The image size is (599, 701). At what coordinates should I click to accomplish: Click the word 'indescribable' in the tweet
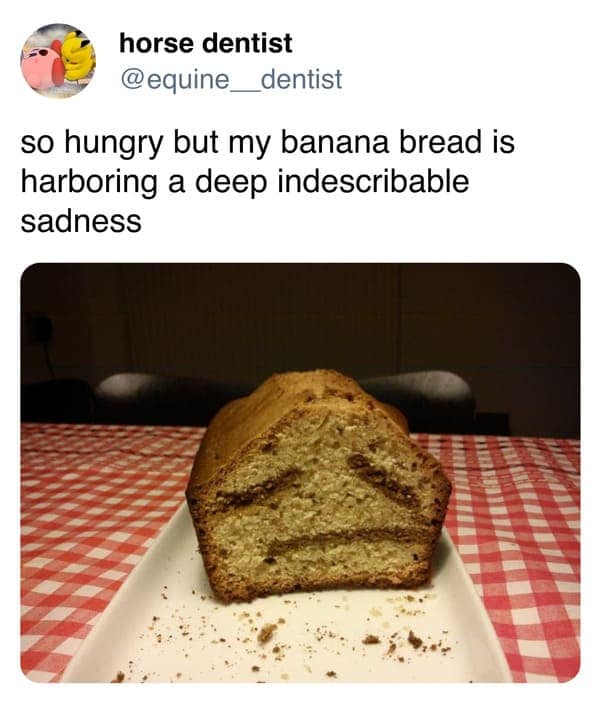tap(373, 181)
